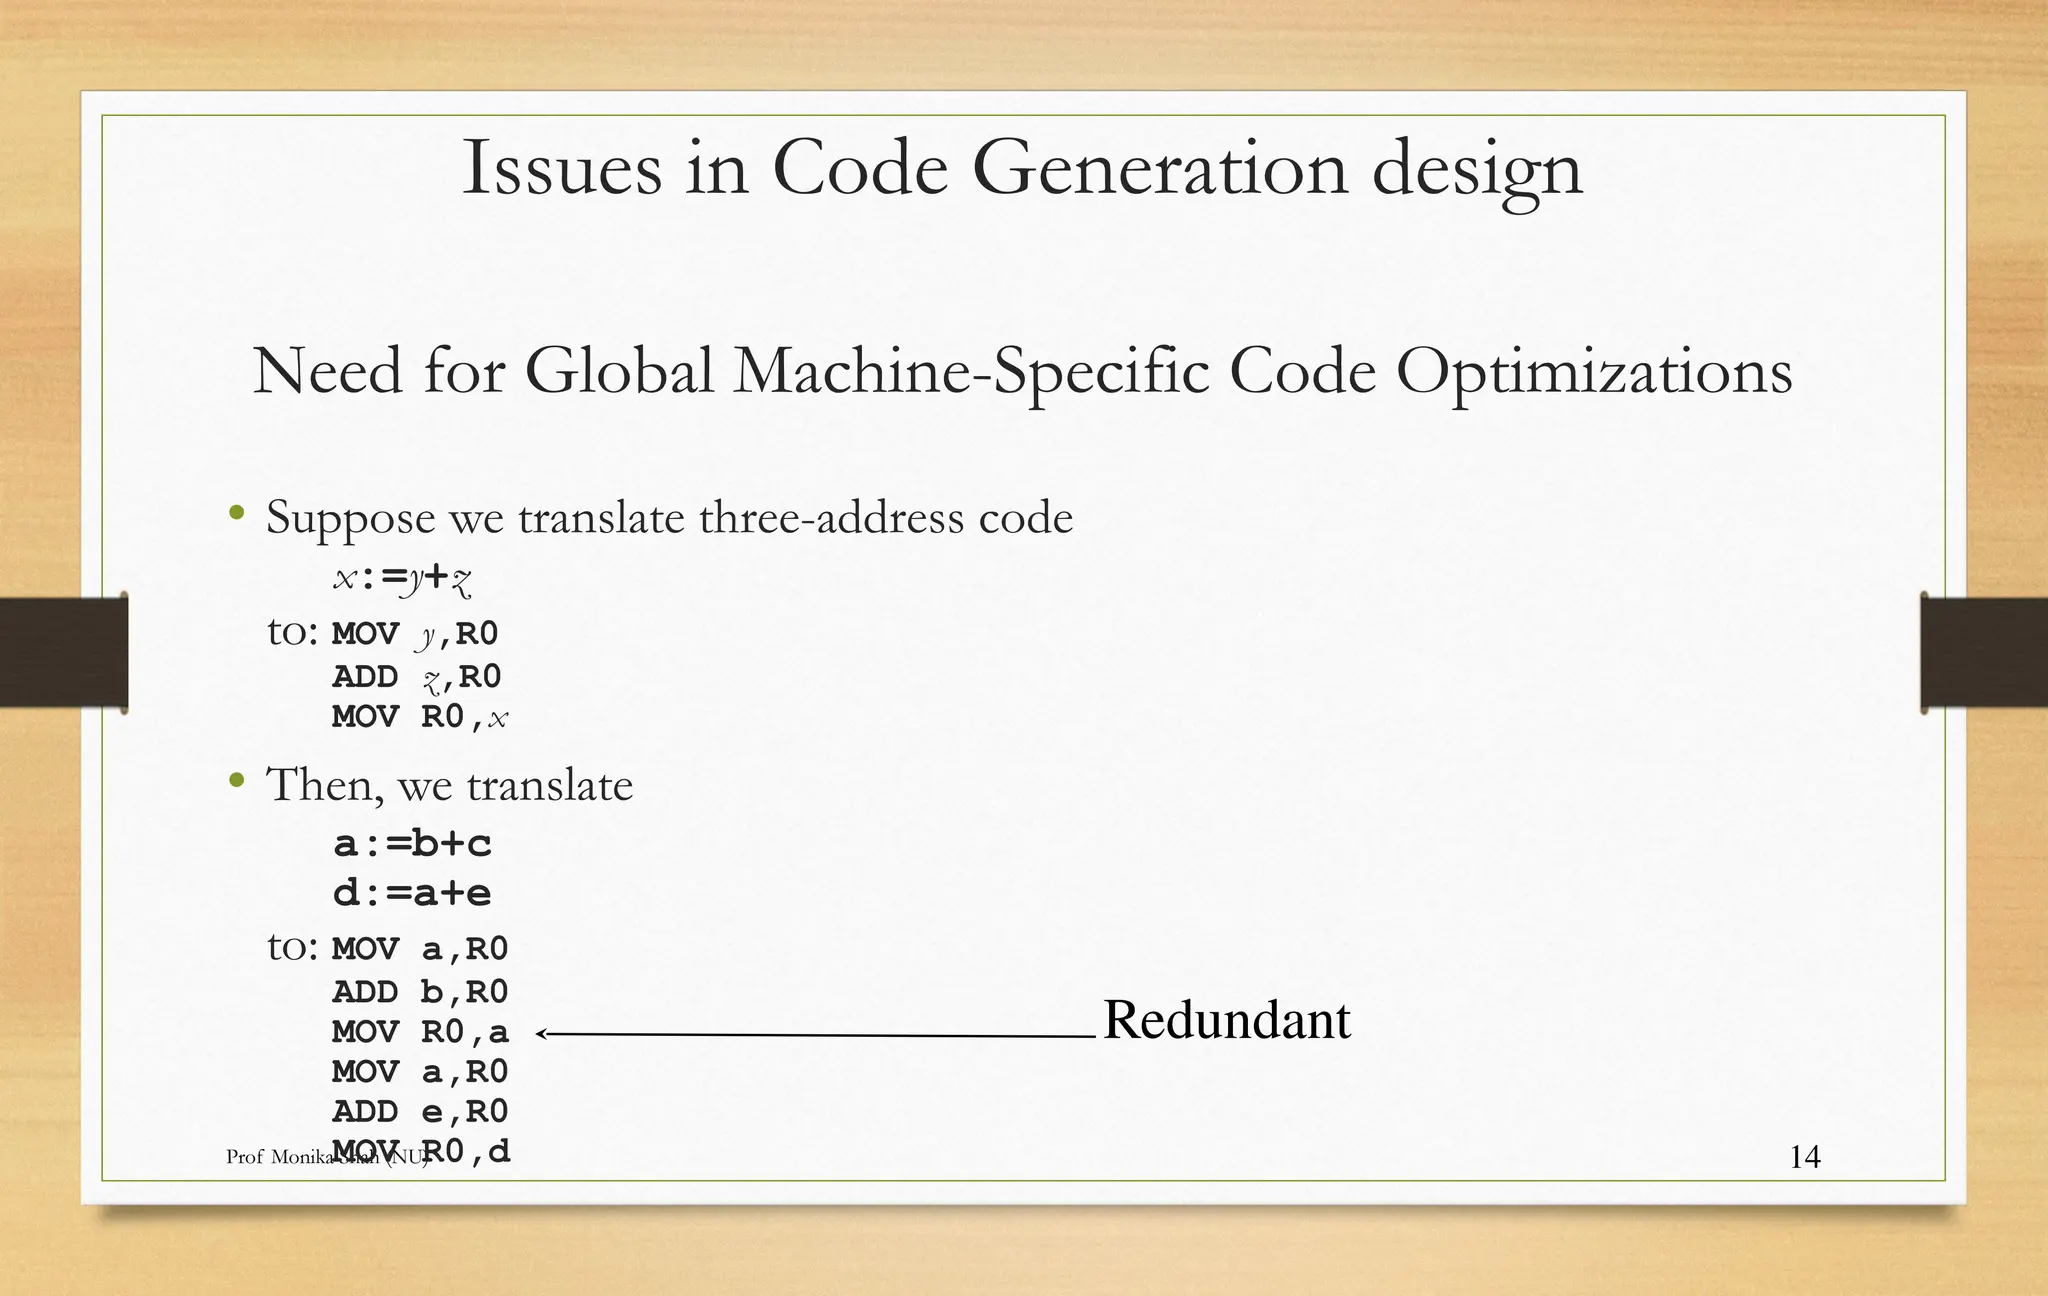
Task: Click the 'x:=y+z' expression line
Action: (402, 578)
